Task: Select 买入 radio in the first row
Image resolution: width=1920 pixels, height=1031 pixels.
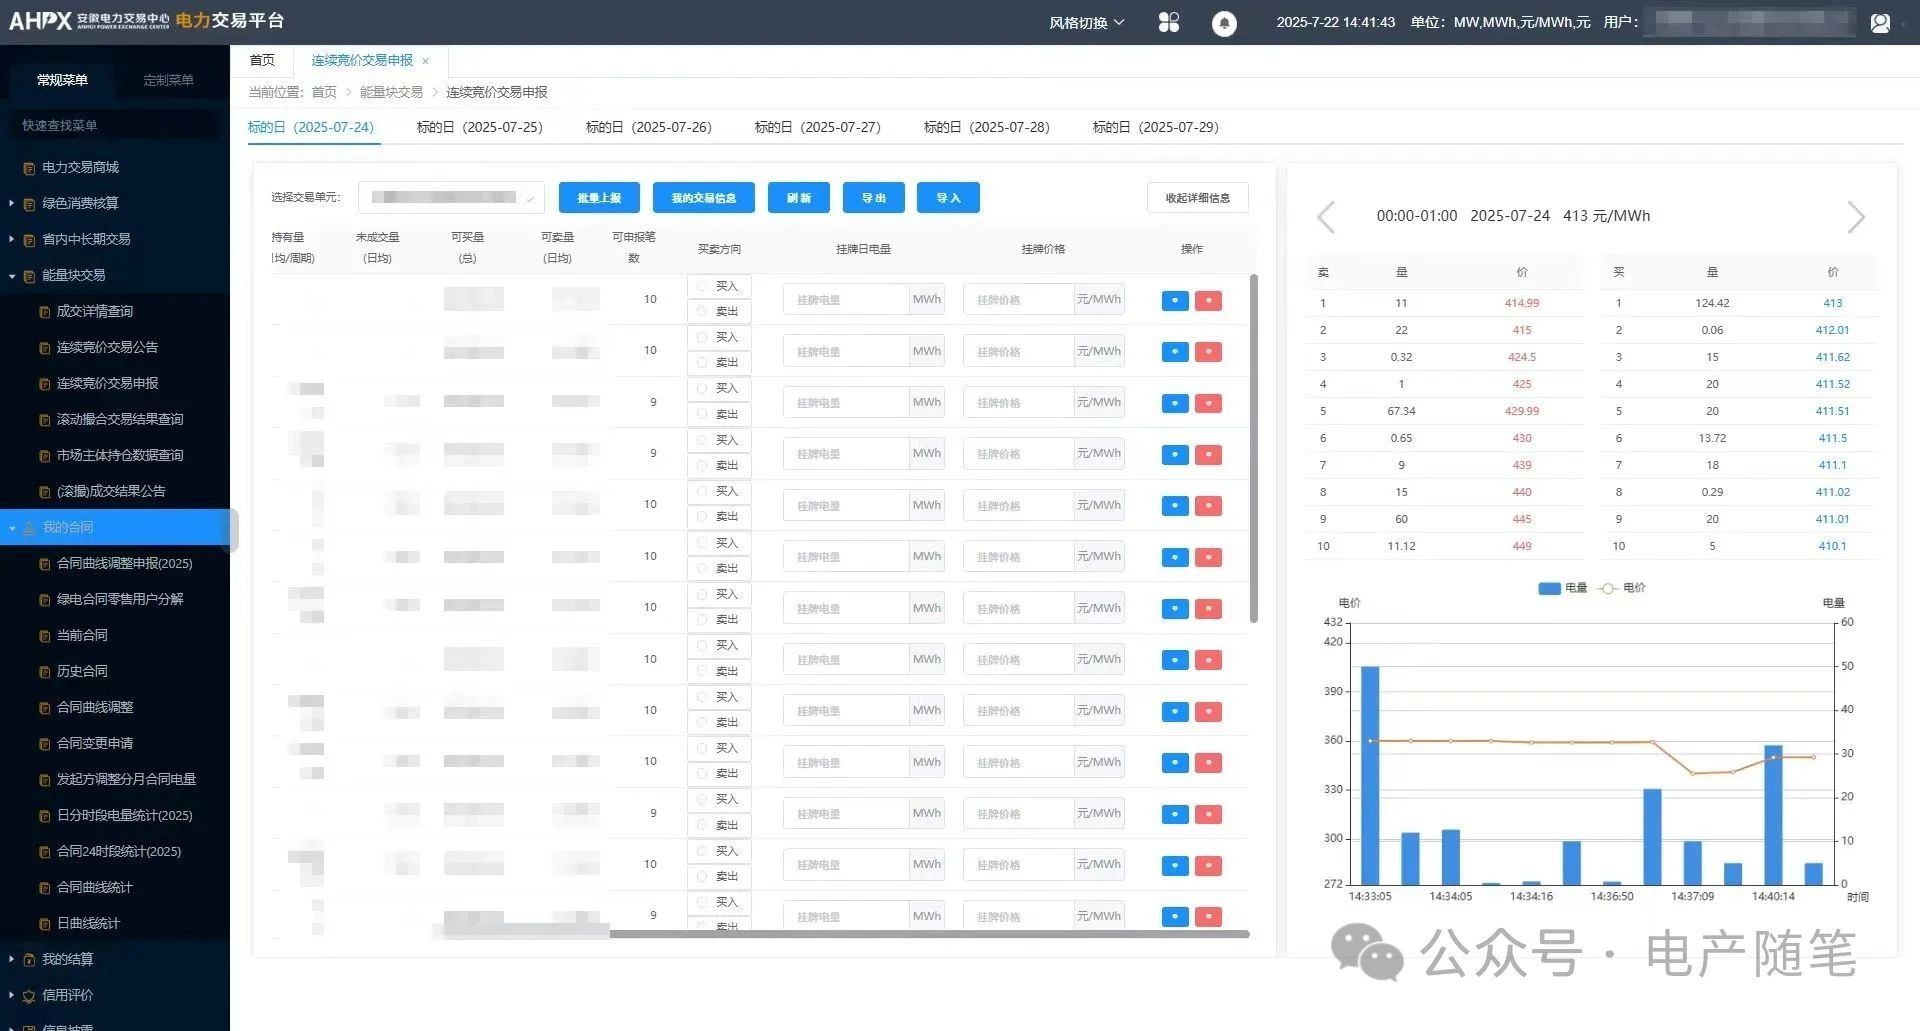Action: (702, 286)
